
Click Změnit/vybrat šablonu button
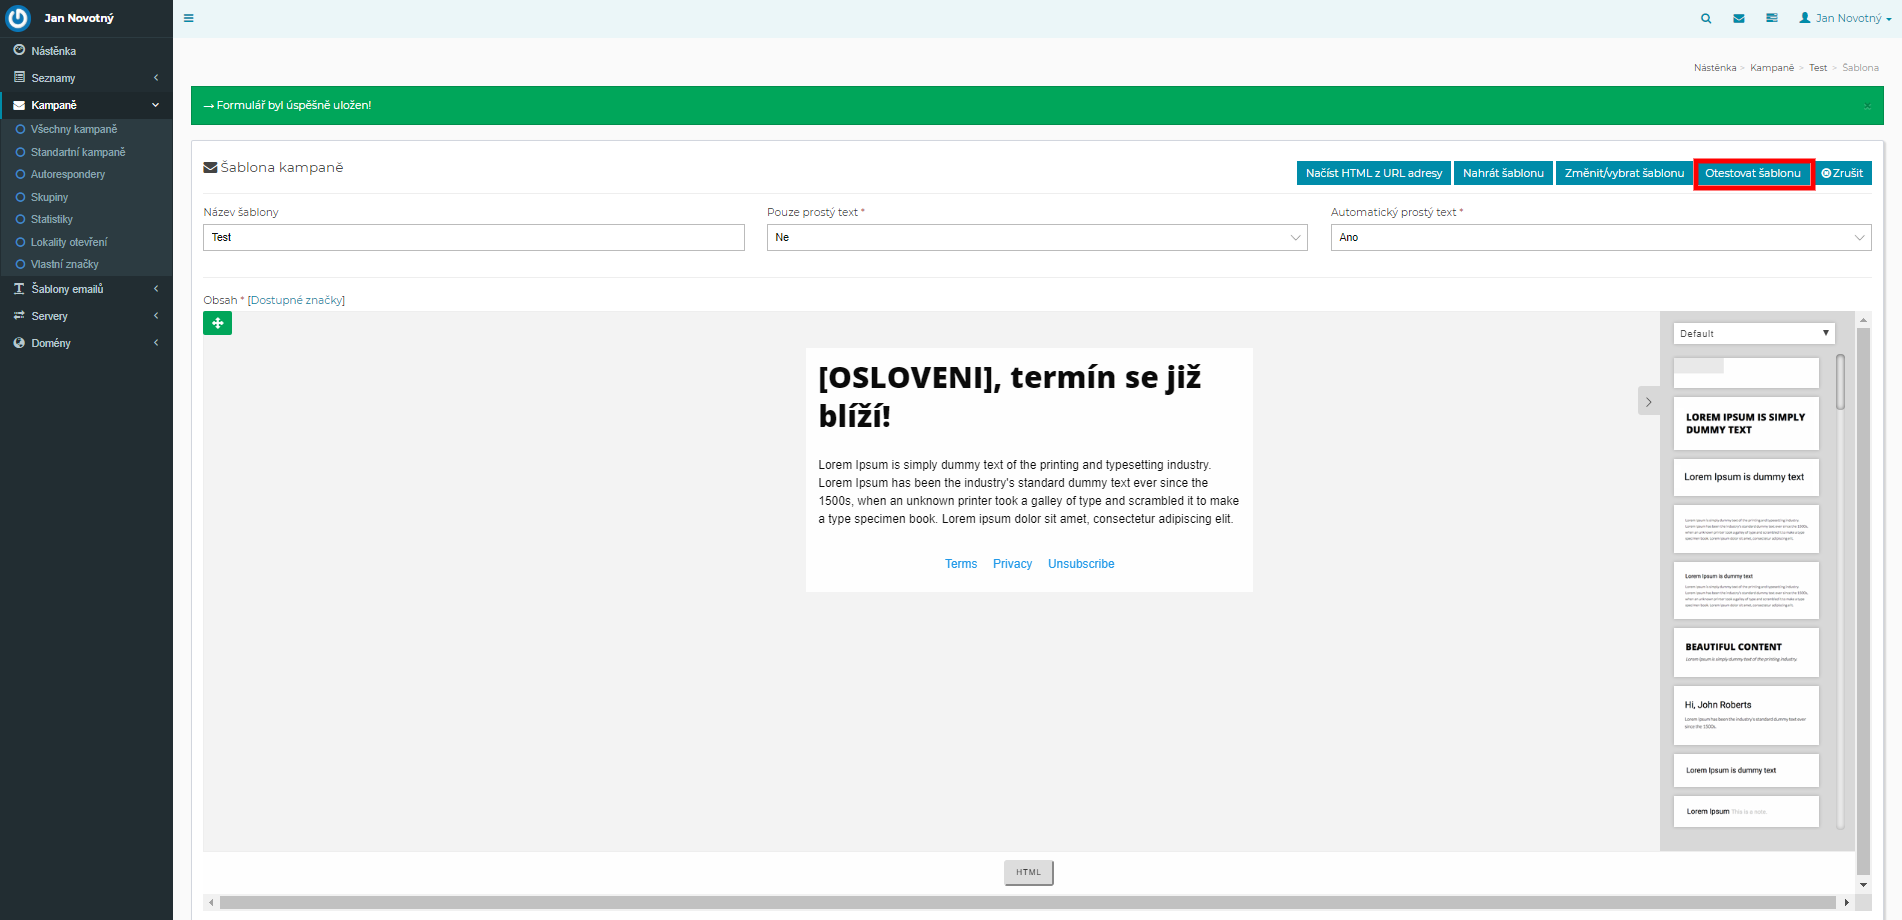[x=1624, y=173]
